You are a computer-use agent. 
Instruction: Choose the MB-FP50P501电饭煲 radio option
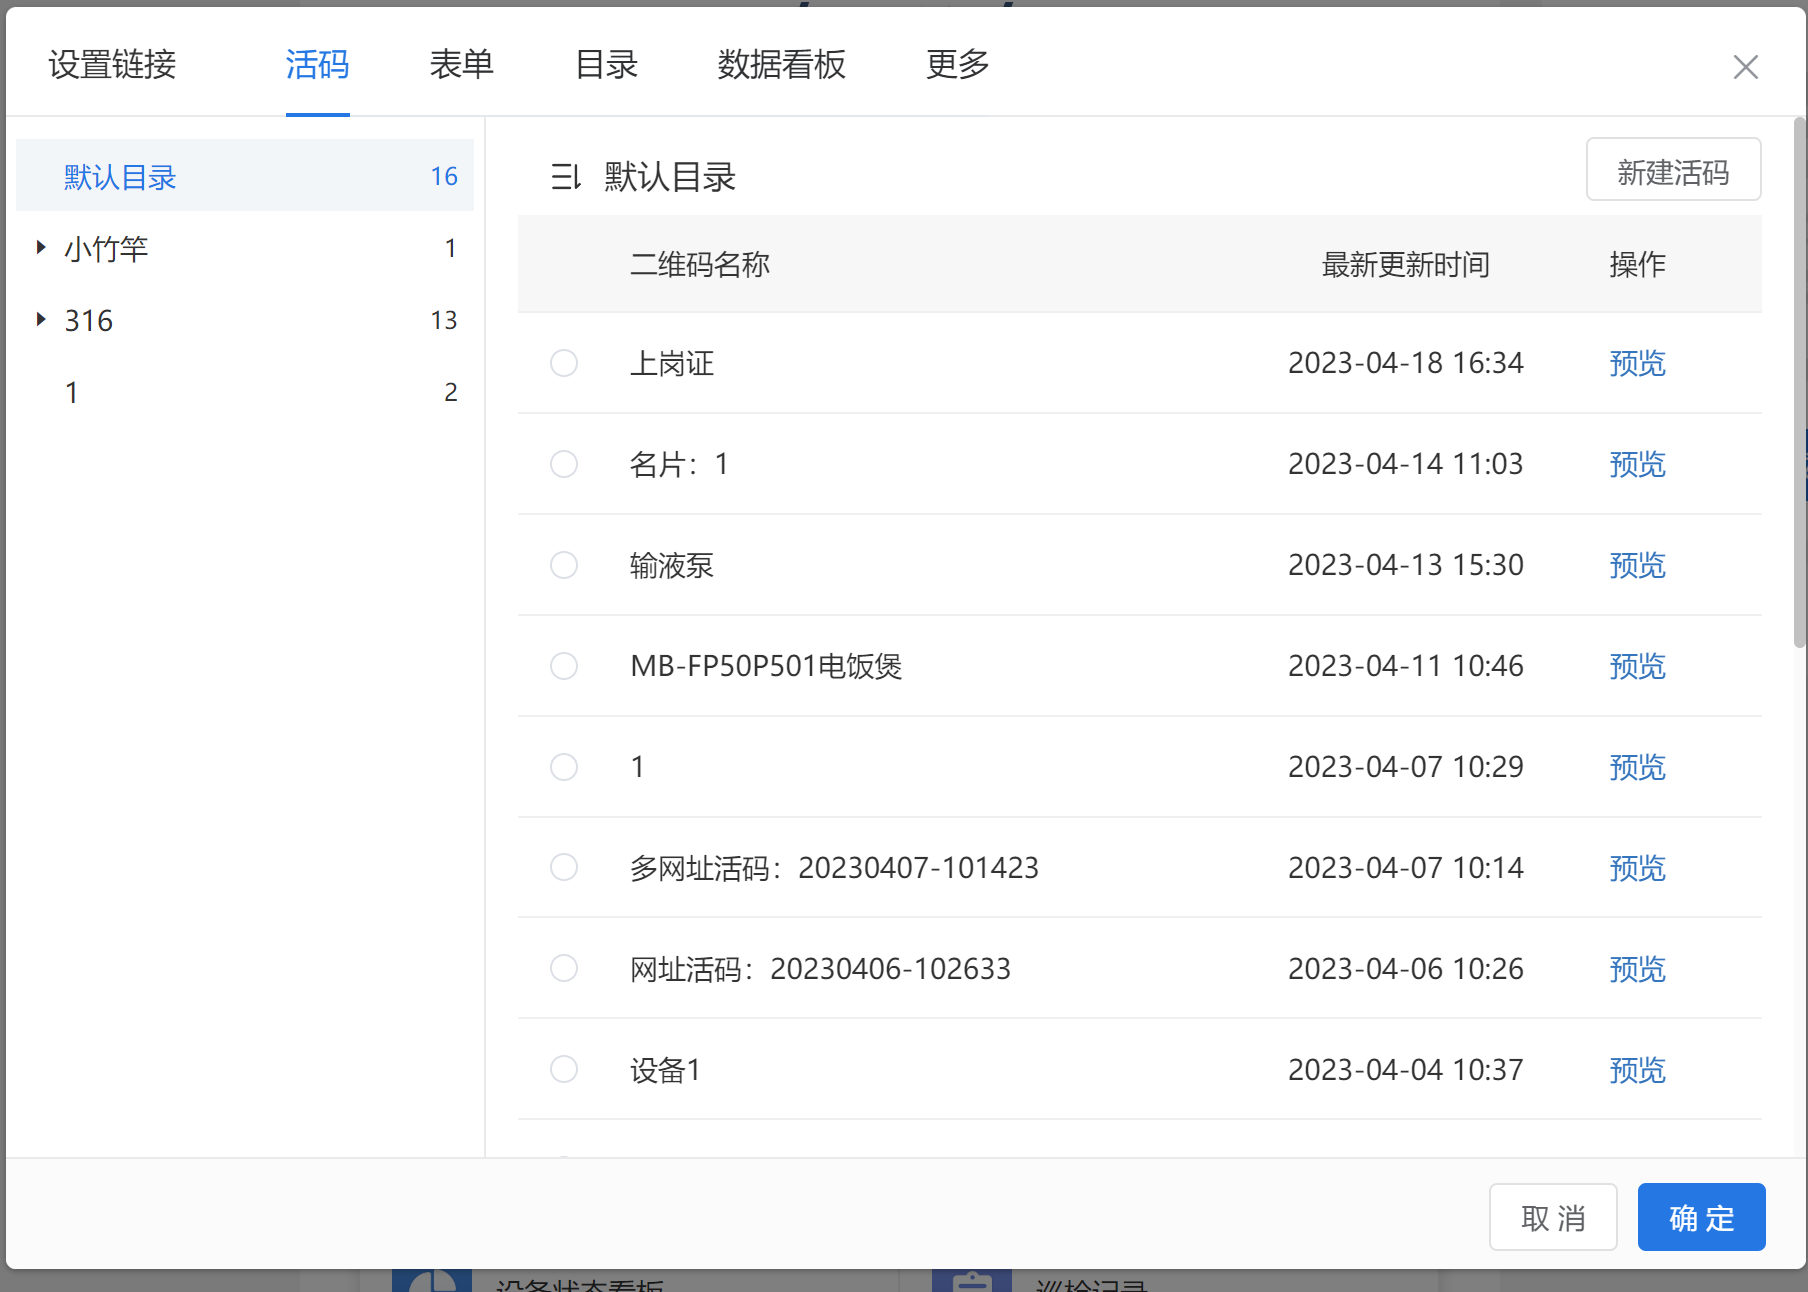564,666
